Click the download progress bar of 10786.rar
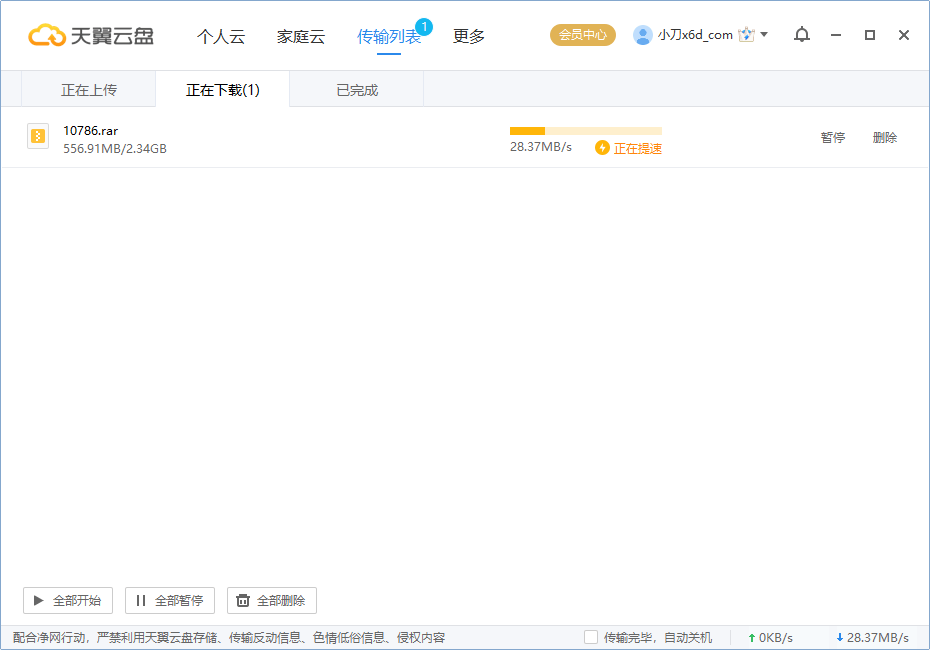 point(584,130)
